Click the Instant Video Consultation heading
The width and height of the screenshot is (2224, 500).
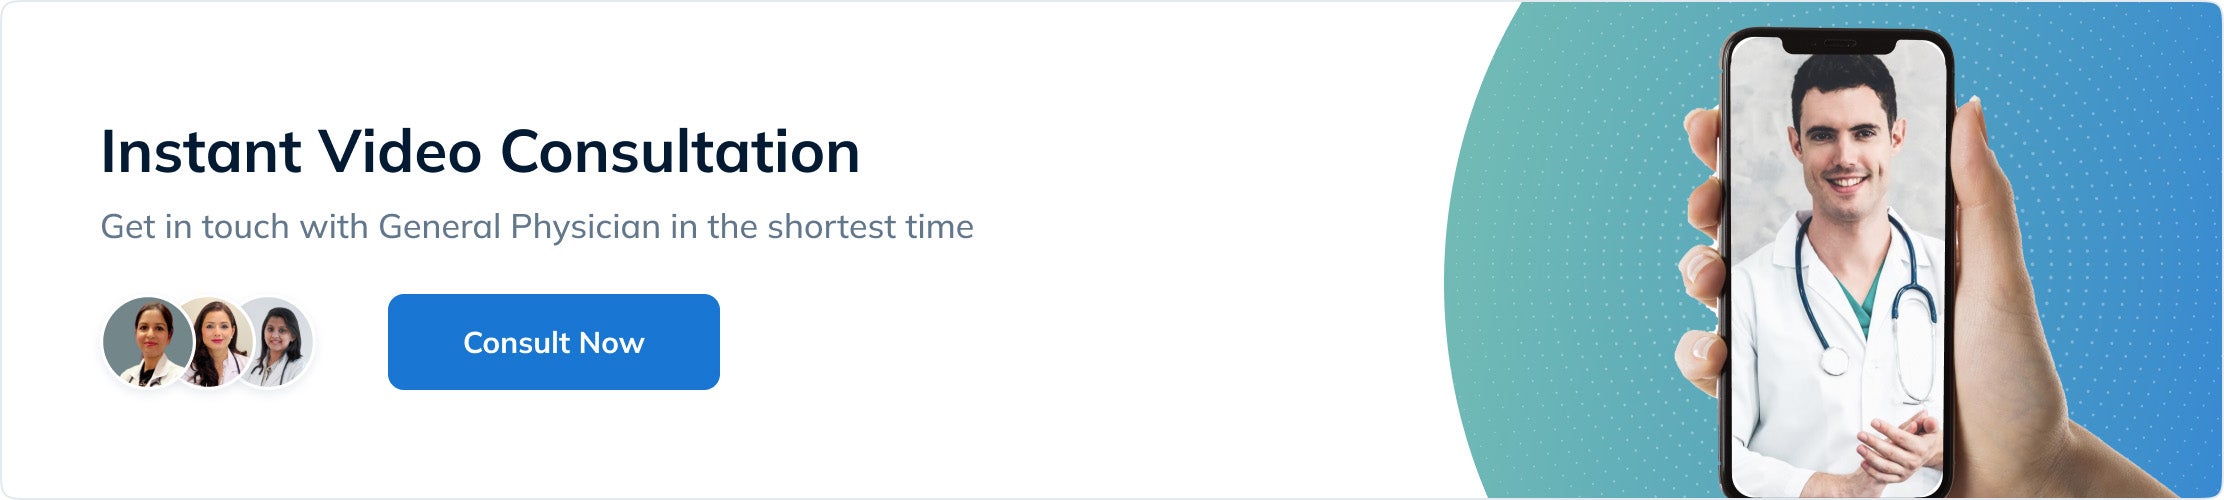[480, 152]
